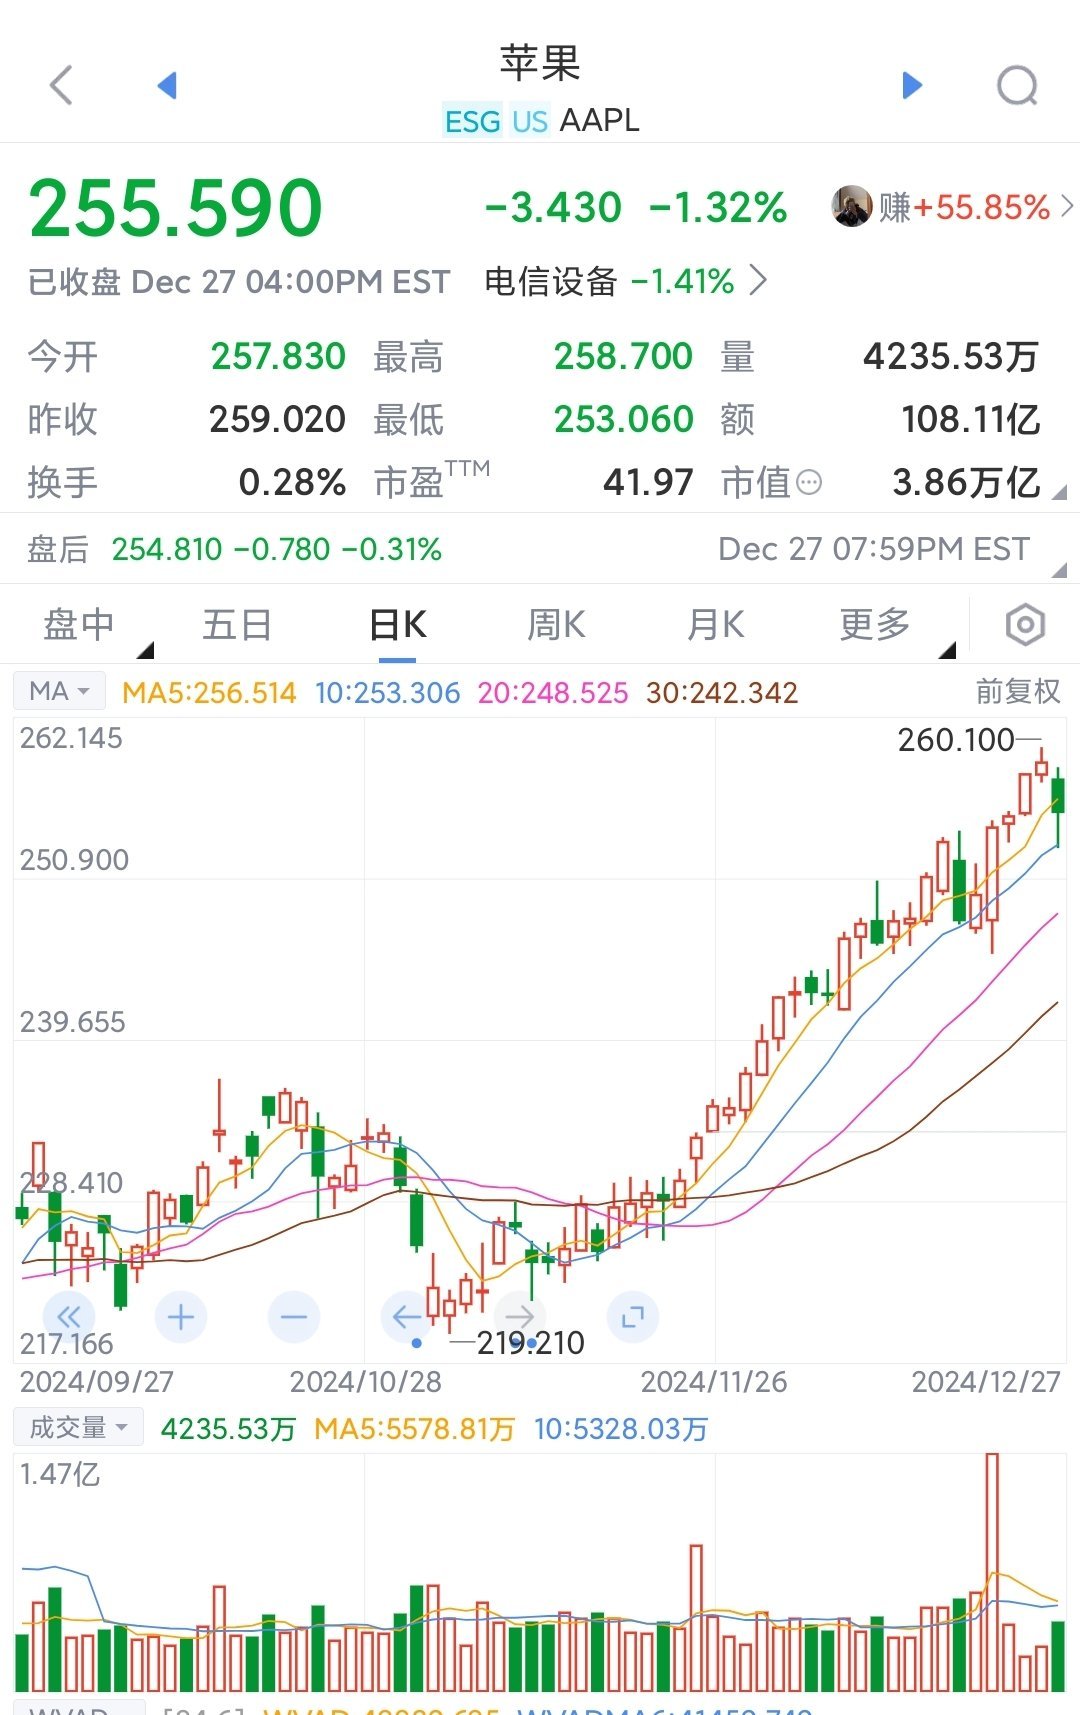Switch to previous stock with blue left triangle
The height and width of the screenshot is (1715, 1080).
pyautogui.click(x=167, y=85)
